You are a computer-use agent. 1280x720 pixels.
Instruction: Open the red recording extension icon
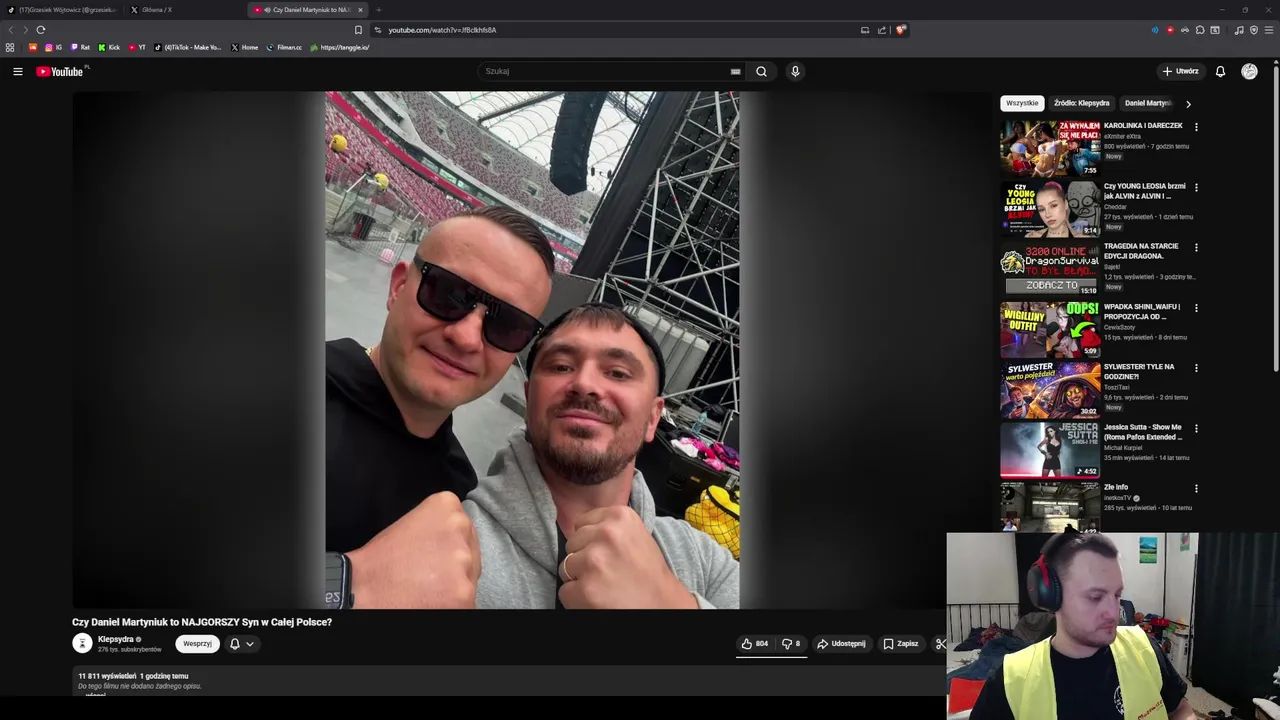click(x=1170, y=30)
